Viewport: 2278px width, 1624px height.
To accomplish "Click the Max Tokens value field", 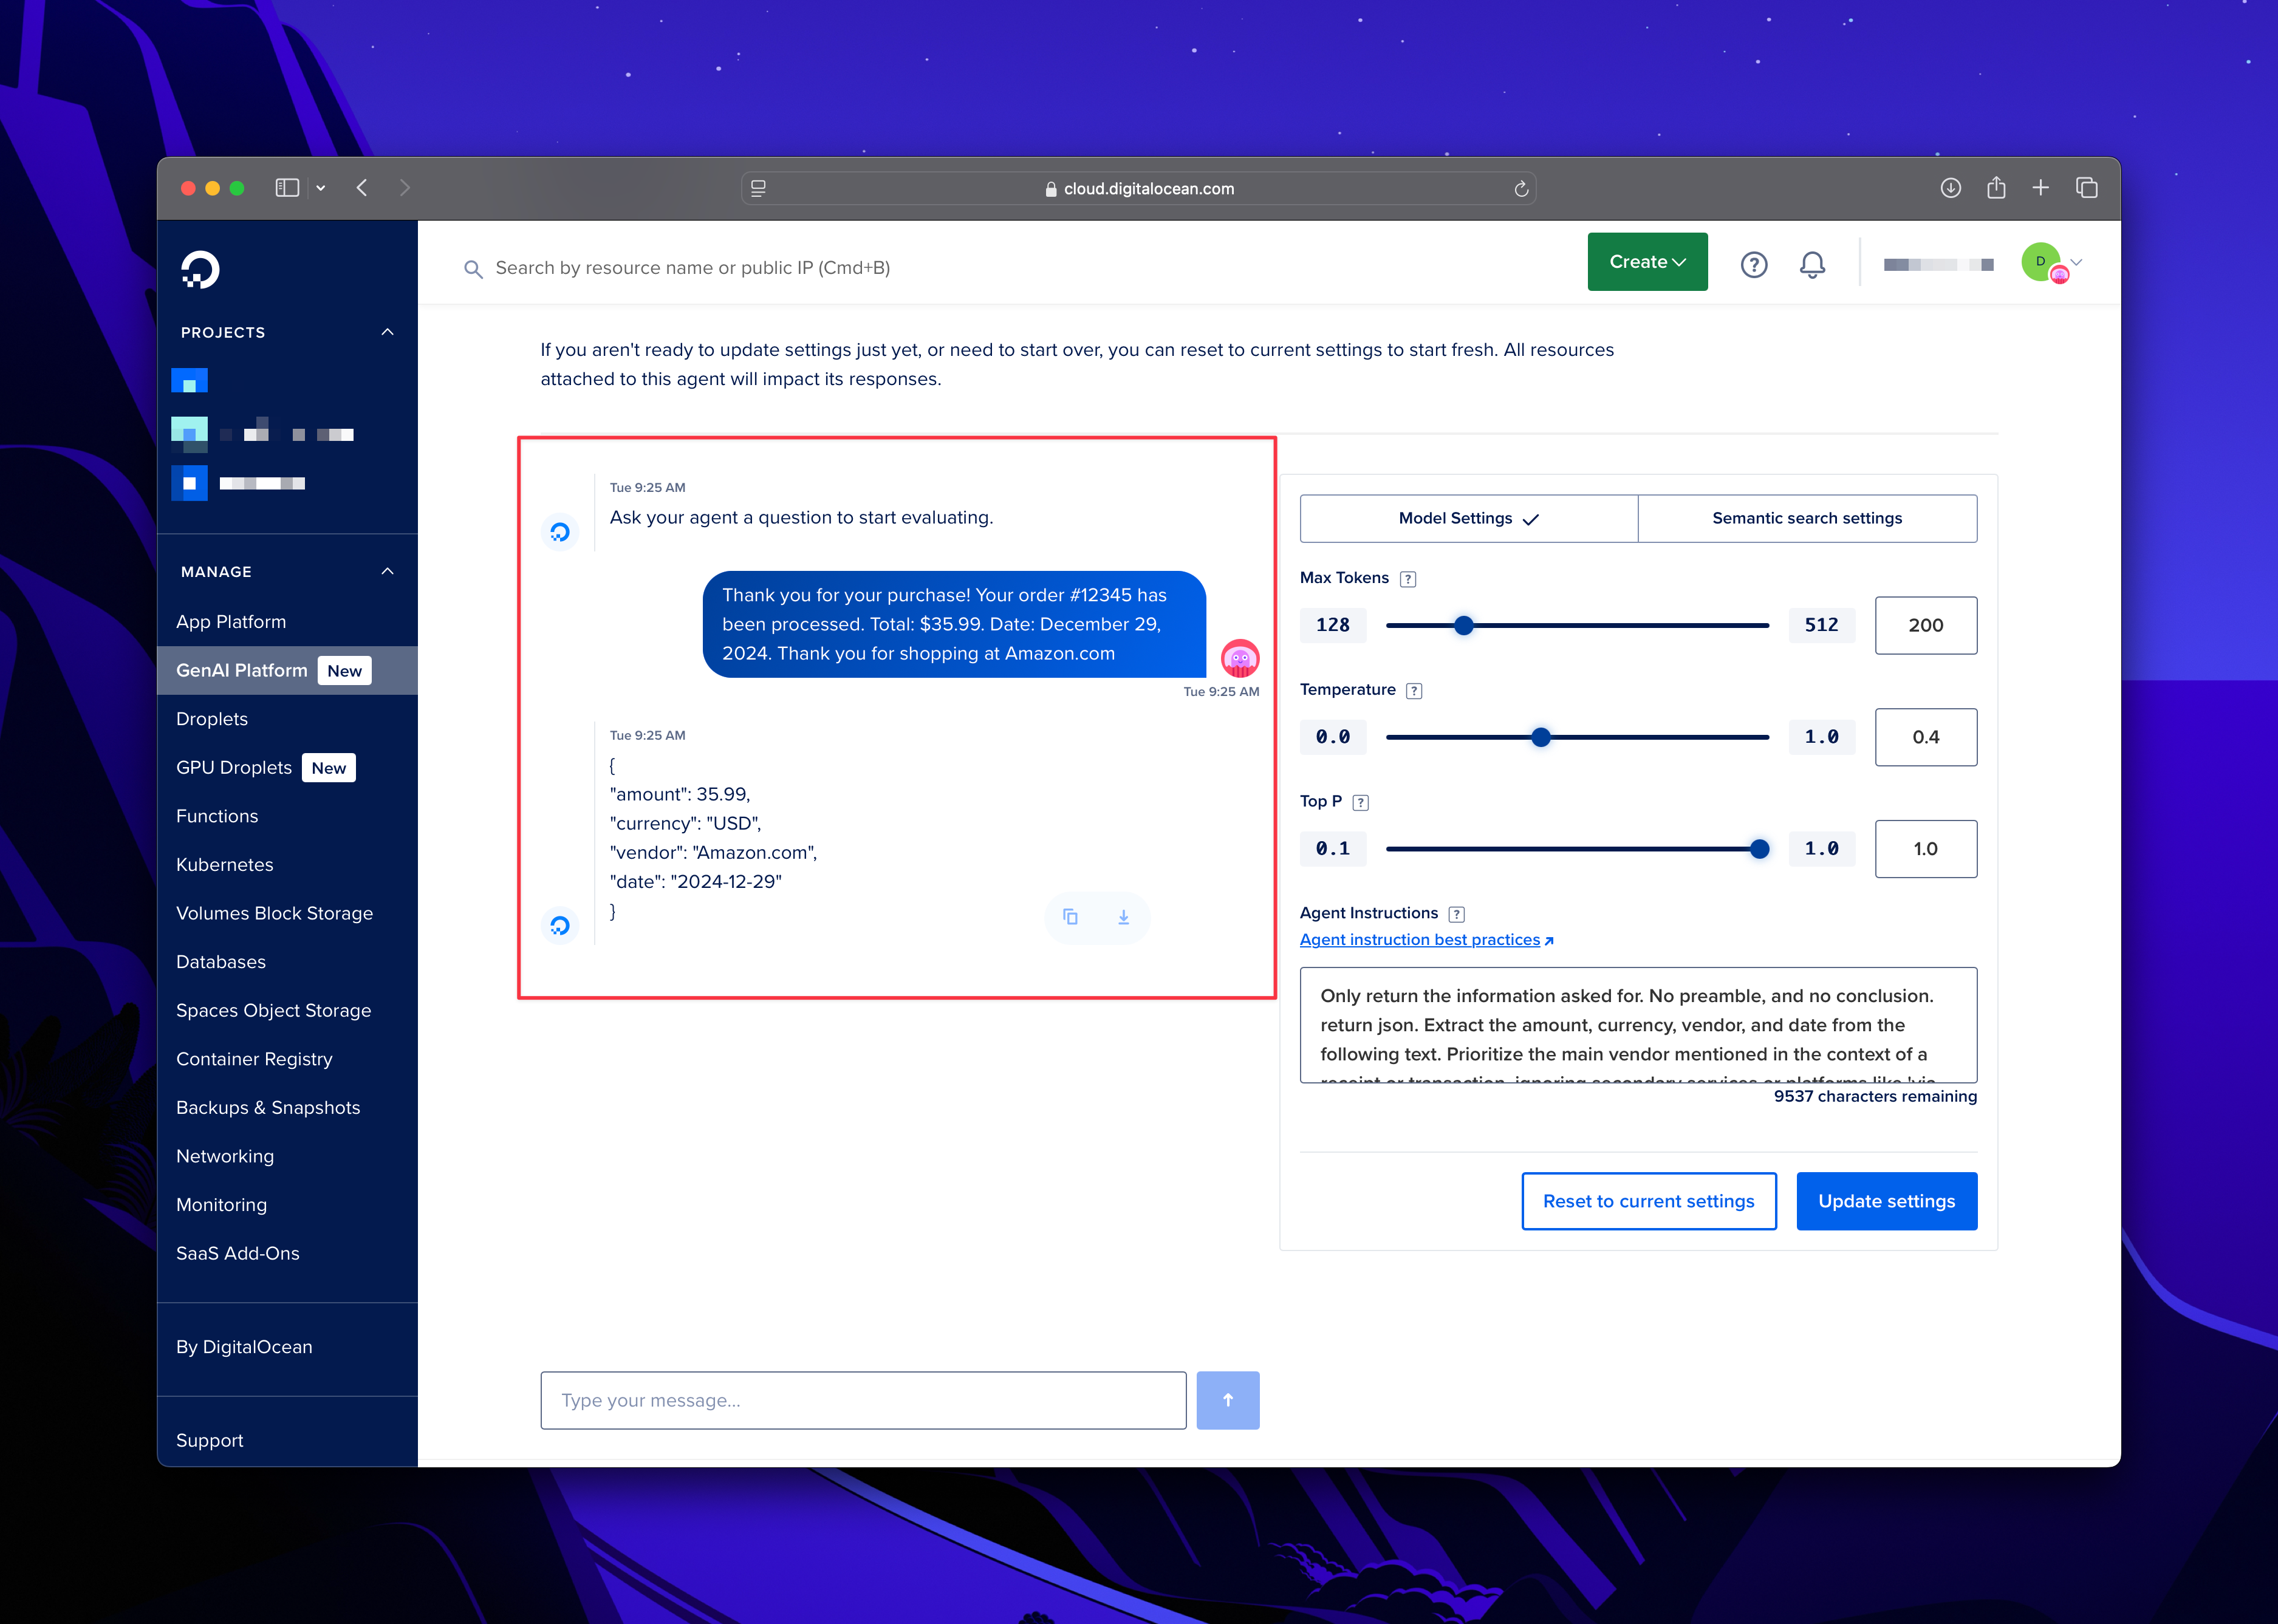I will pos(1925,626).
